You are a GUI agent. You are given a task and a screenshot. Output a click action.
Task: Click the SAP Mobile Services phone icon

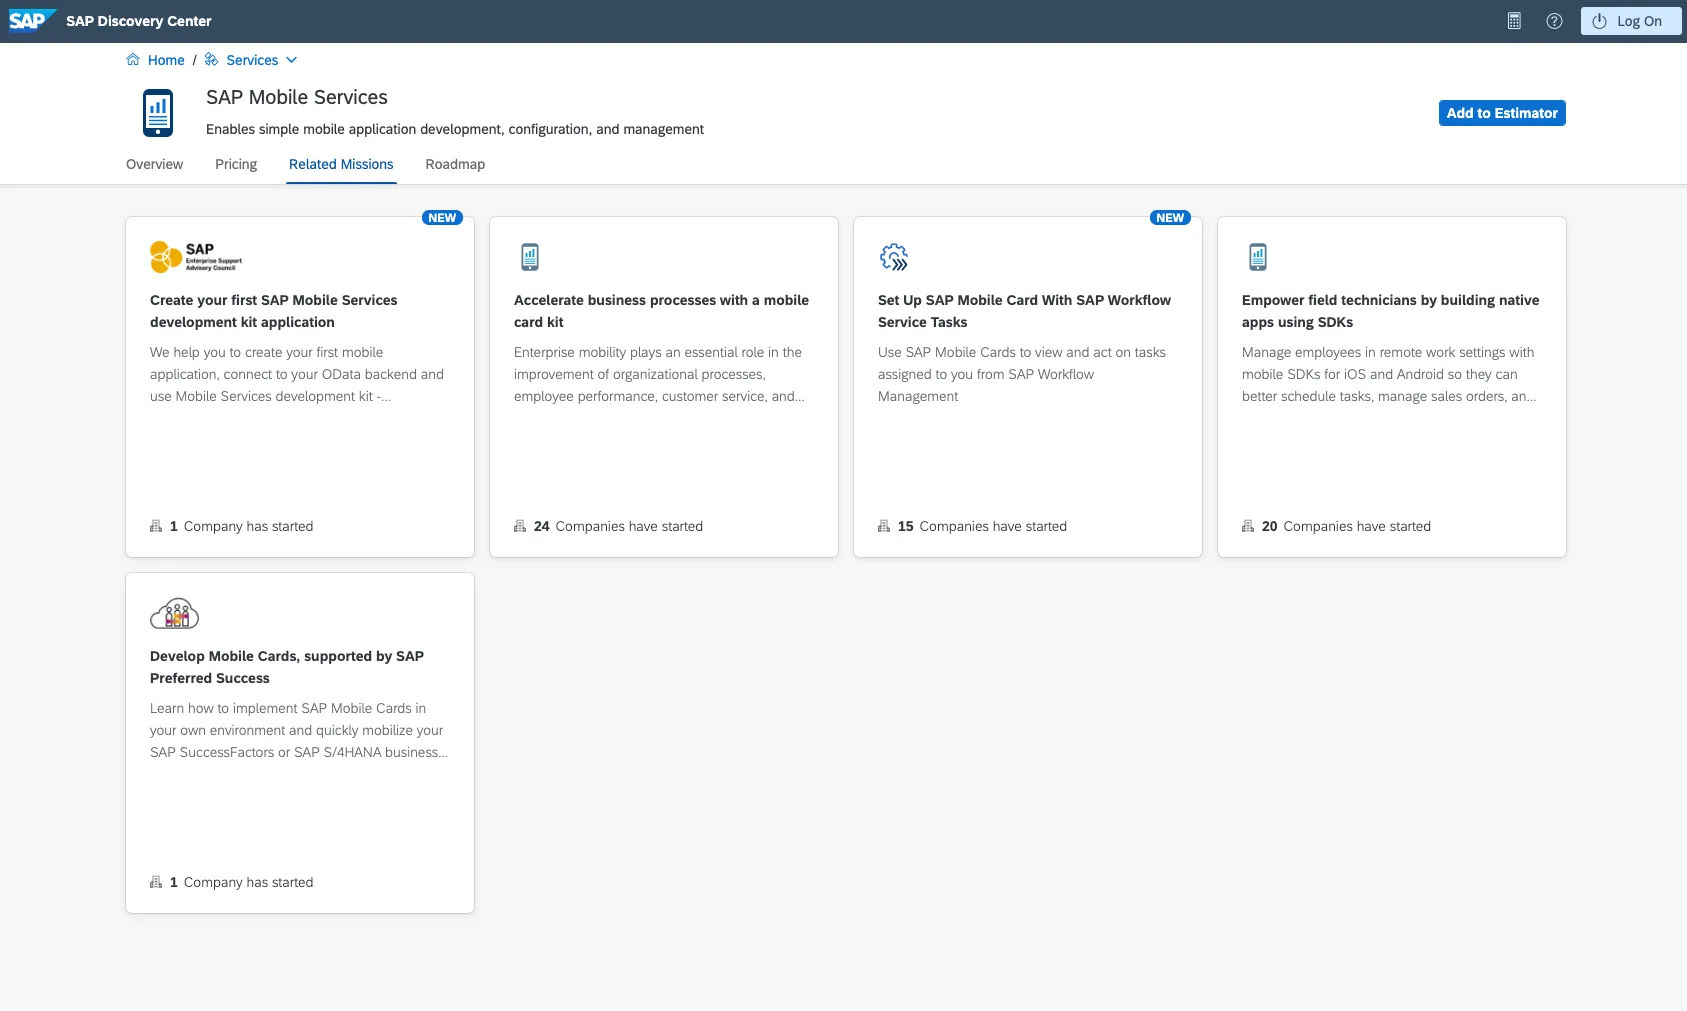[x=158, y=113]
